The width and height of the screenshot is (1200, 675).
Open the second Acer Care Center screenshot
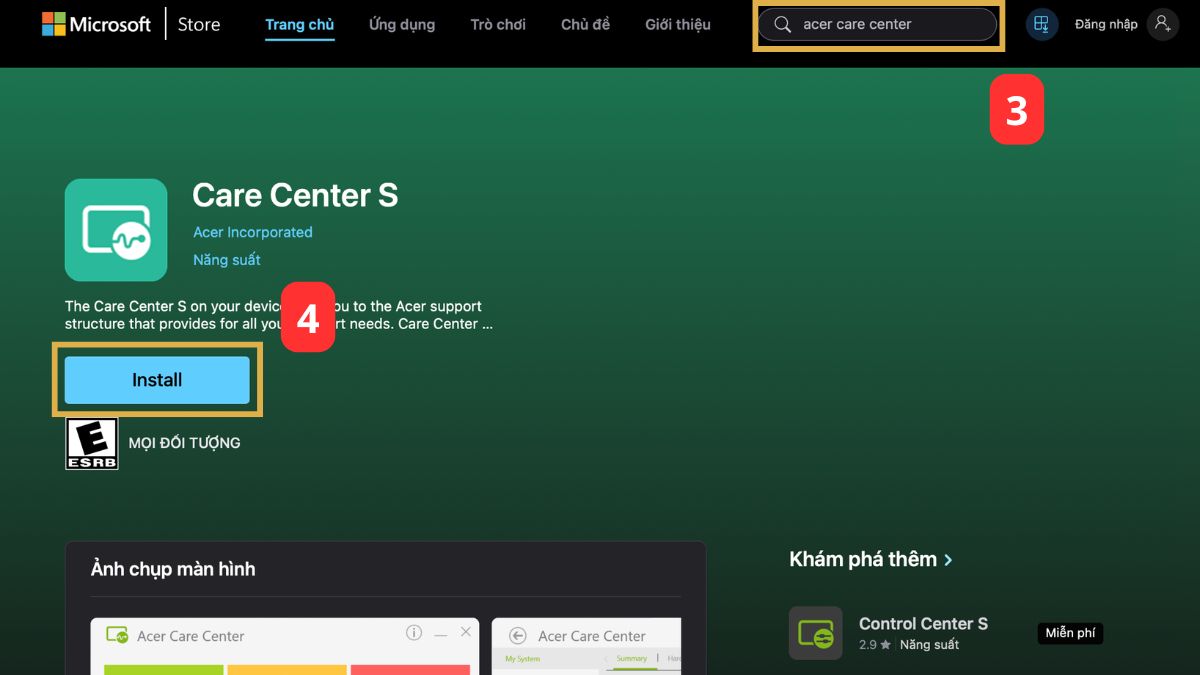click(587, 646)
